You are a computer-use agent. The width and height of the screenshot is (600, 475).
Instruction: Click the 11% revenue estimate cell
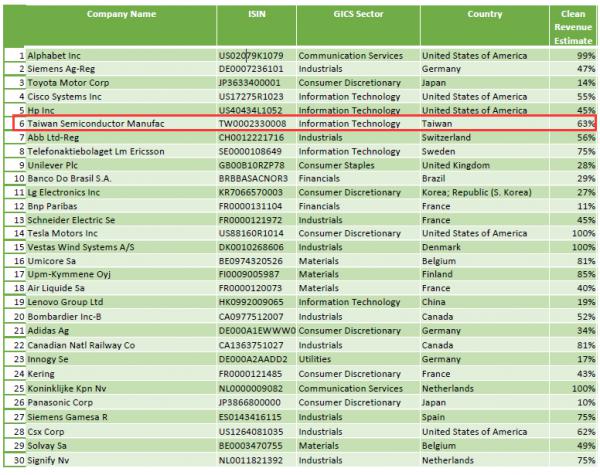coord(573,206)
